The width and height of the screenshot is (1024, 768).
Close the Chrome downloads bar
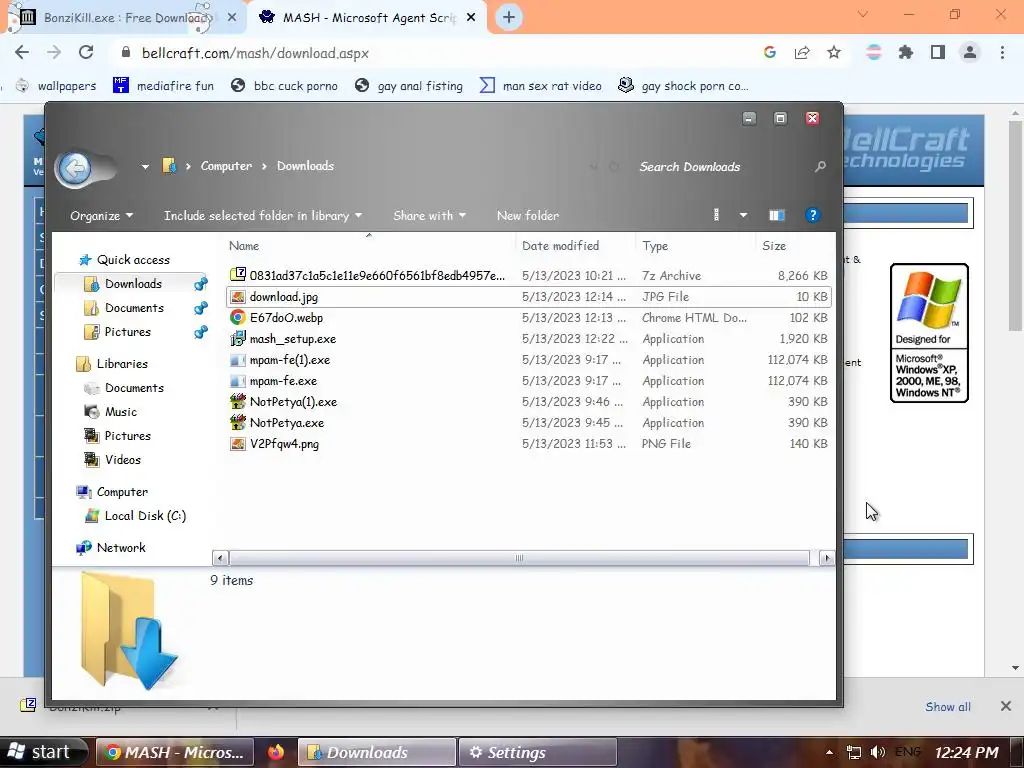click(1006, 706)
